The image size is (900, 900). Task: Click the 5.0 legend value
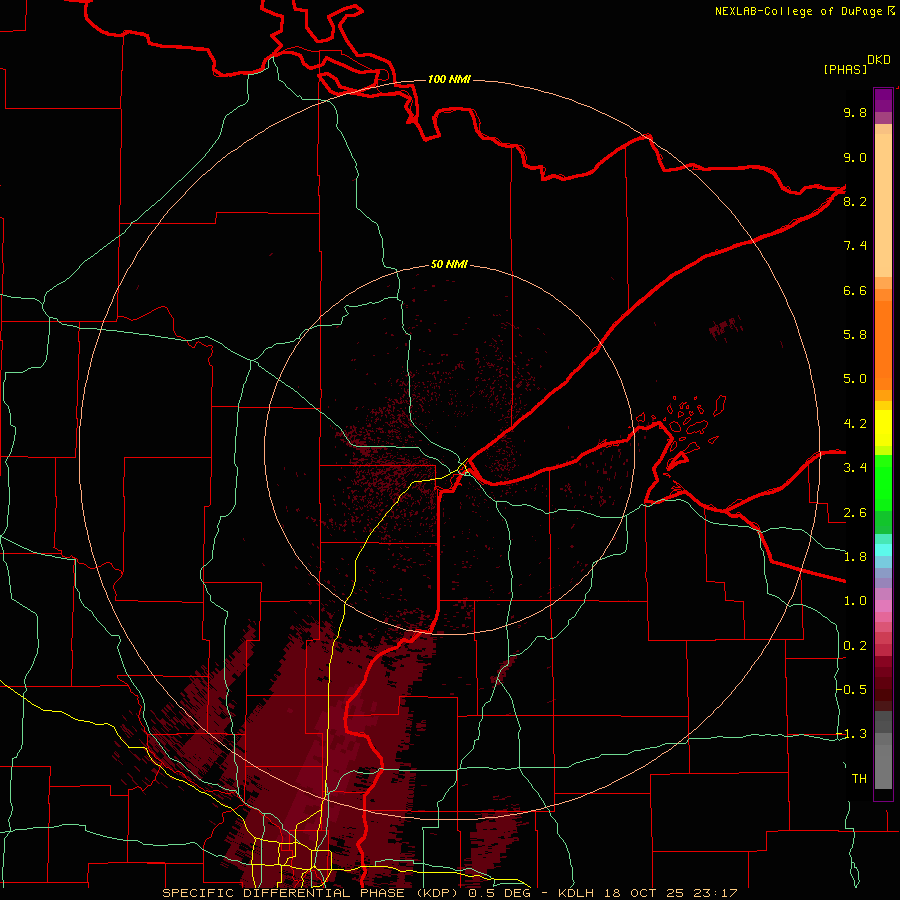tap(855, 379)
